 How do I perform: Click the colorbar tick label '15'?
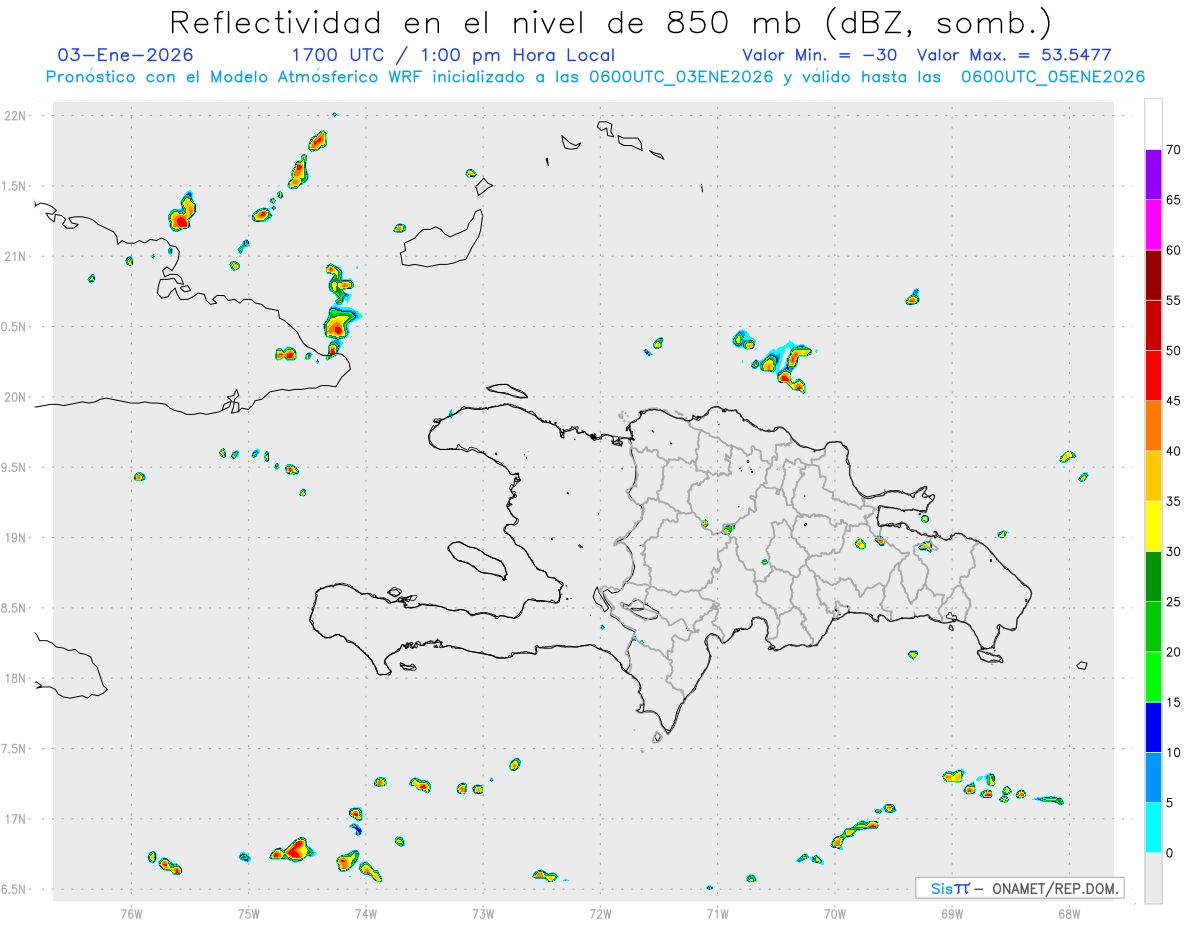(x=1173, y=702)
